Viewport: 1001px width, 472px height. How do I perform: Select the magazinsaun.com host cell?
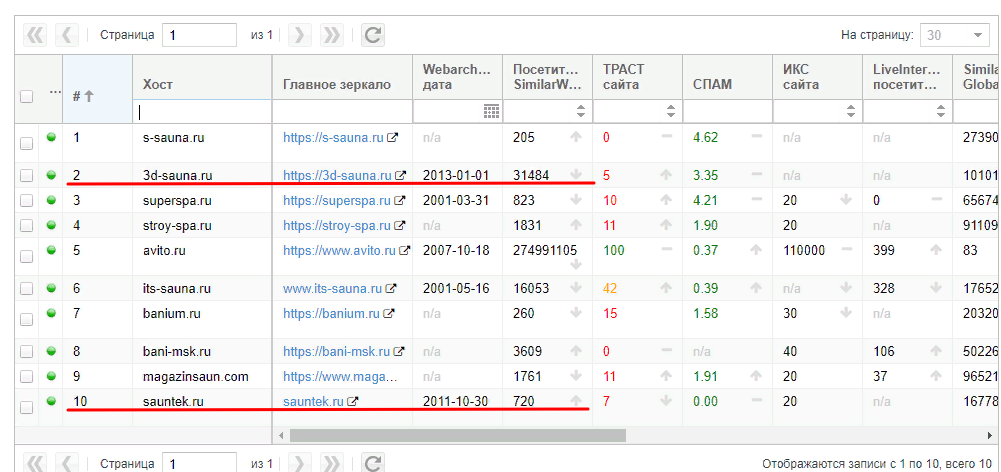pyautogui.click(x=202, y=377)
